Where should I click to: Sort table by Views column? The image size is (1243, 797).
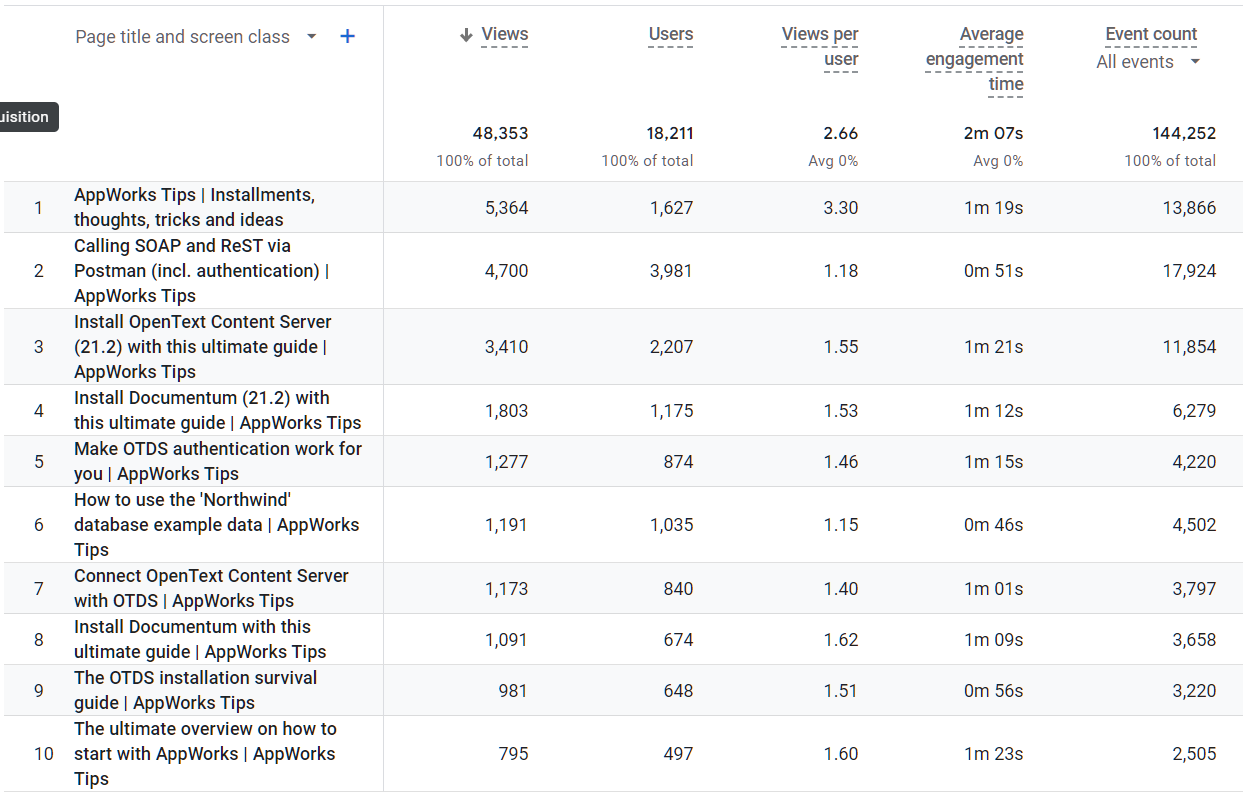(x=504, y=35)
